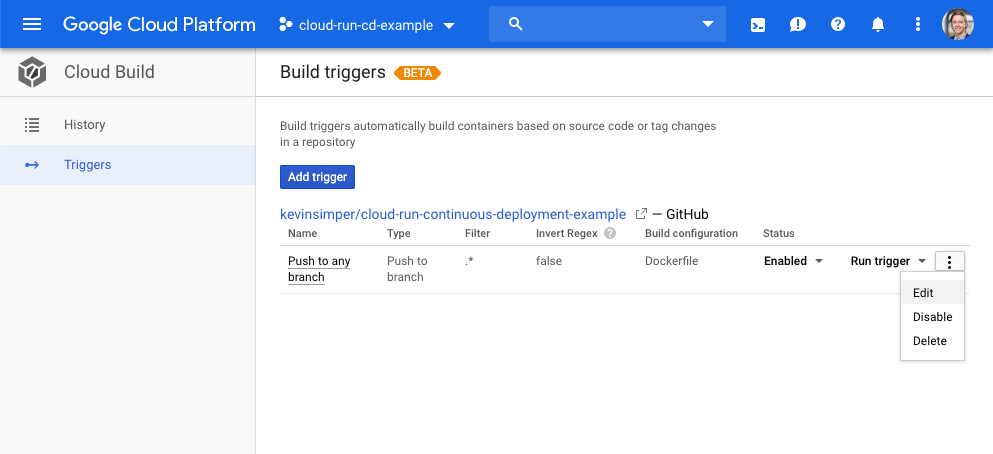Activate Cloud Shell terminal icon
Viewport: 993px width, 454px height.
pyautogui.click(x=757, y=25)
